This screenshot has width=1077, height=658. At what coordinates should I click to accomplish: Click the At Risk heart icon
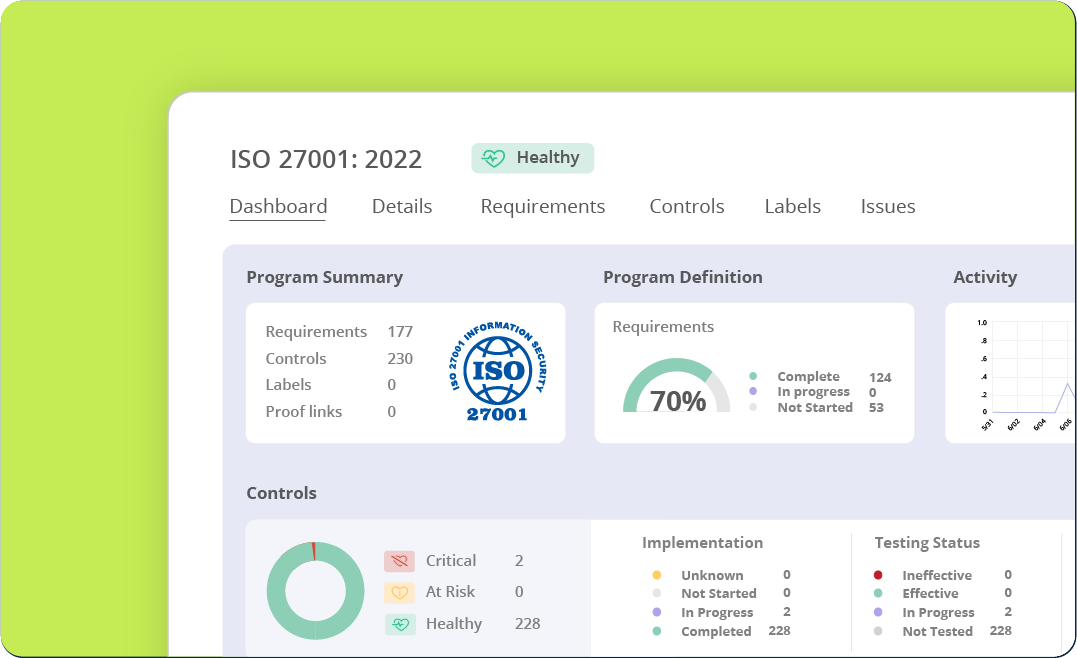[399, 592]
